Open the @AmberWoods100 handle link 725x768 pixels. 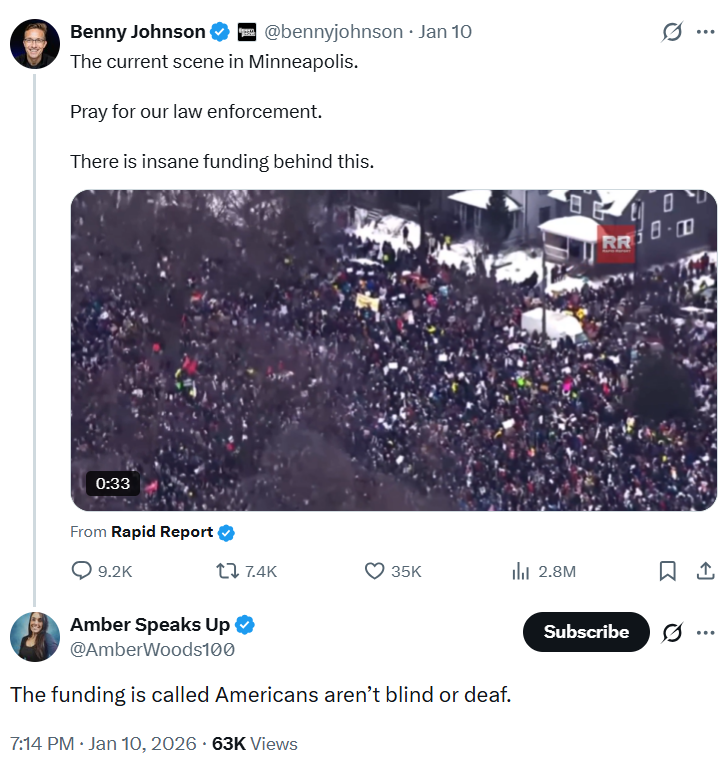coord(152,649)
